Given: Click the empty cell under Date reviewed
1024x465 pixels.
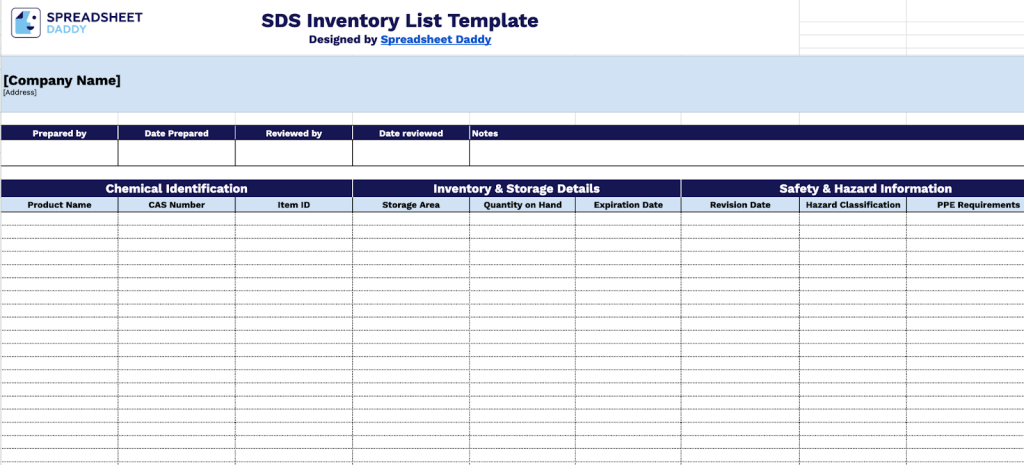Looking at the screenshot, I should click(411, 153).
